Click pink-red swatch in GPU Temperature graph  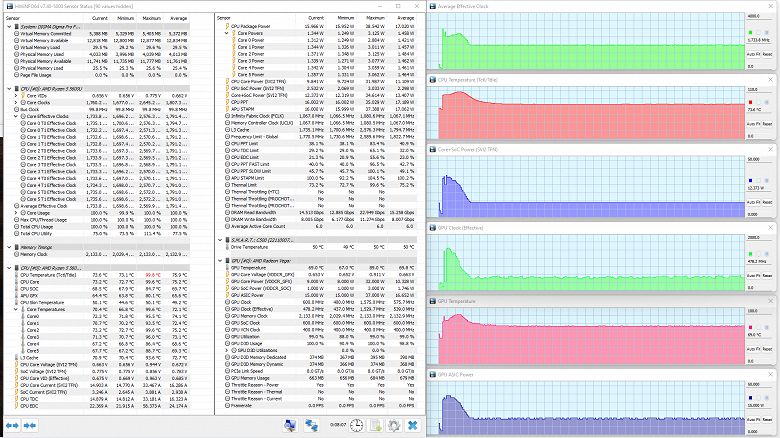751,328
